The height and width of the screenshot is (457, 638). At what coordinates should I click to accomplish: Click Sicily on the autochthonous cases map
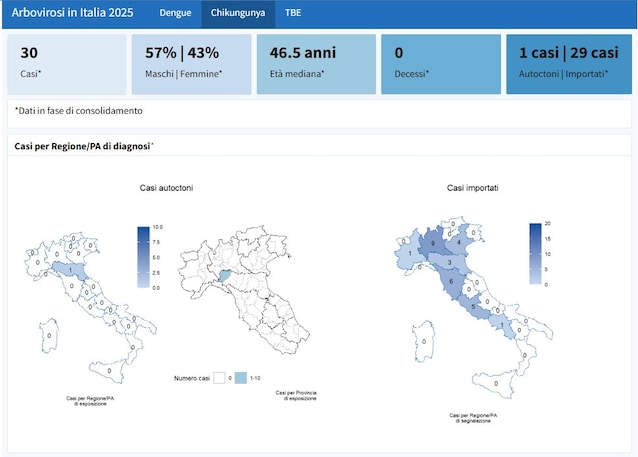[109, 371]
